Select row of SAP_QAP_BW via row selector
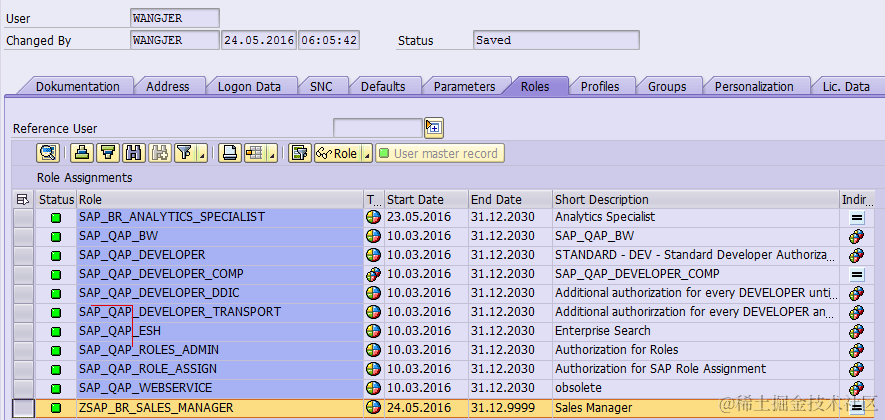This screenshot has height=420, width=885. pyautogui.click(x=24, y=236)
